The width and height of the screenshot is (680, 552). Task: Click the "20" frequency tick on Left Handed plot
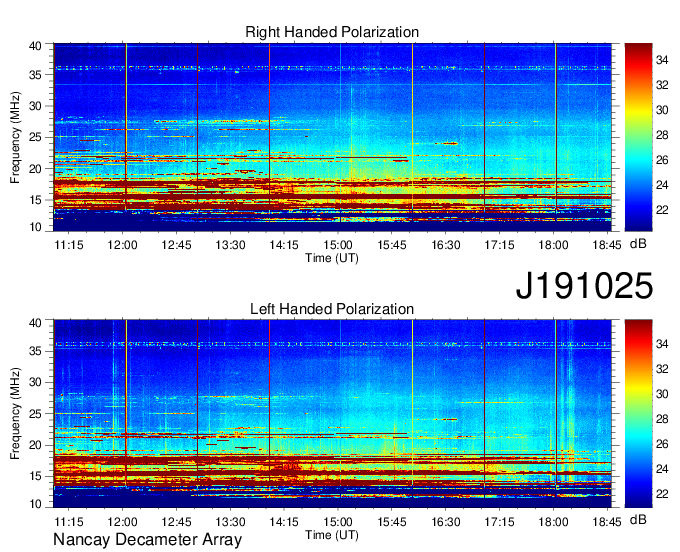tap(35, 445)
